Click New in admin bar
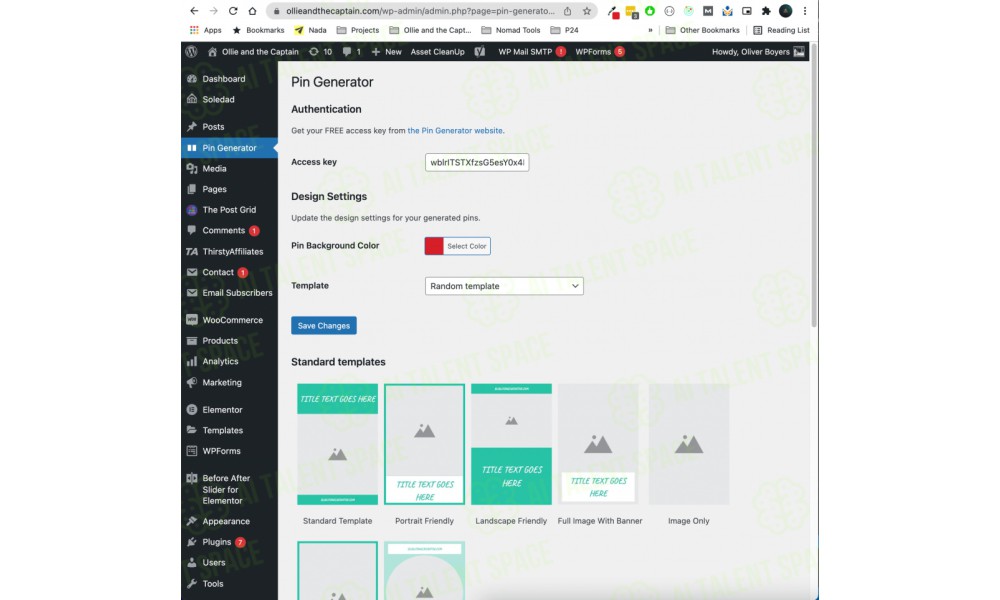Viewport: 1000px width, 600px height. tap(386, 52)
